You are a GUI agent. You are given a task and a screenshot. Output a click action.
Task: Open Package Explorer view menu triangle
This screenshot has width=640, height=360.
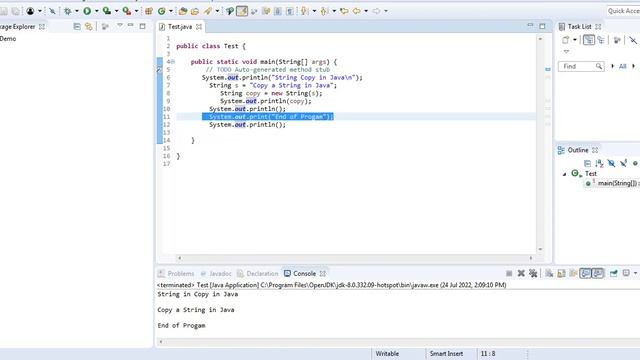click(120, 26)
